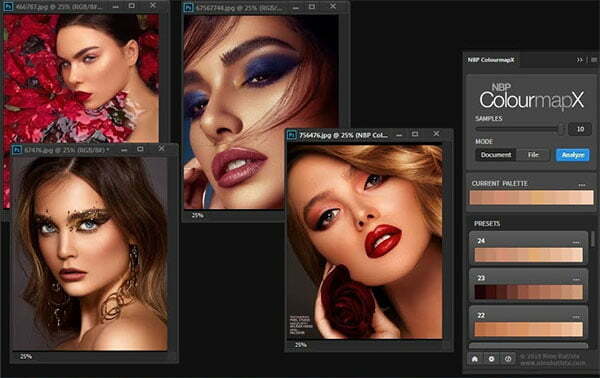Screen dimensions: 600x378
Task: Click the 756476.jpg image canvas with red lips
Action: click(365, 242)
